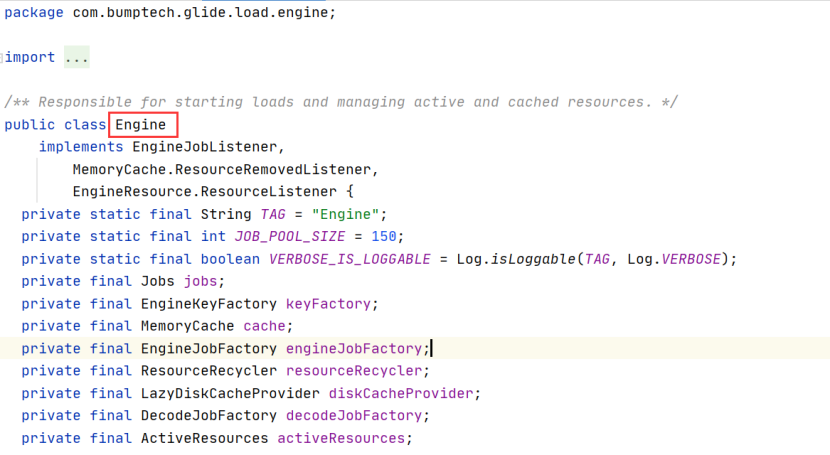Click the Log.isLoggable method call
This screenshot has width=830, height=455.
click(516, 259)
